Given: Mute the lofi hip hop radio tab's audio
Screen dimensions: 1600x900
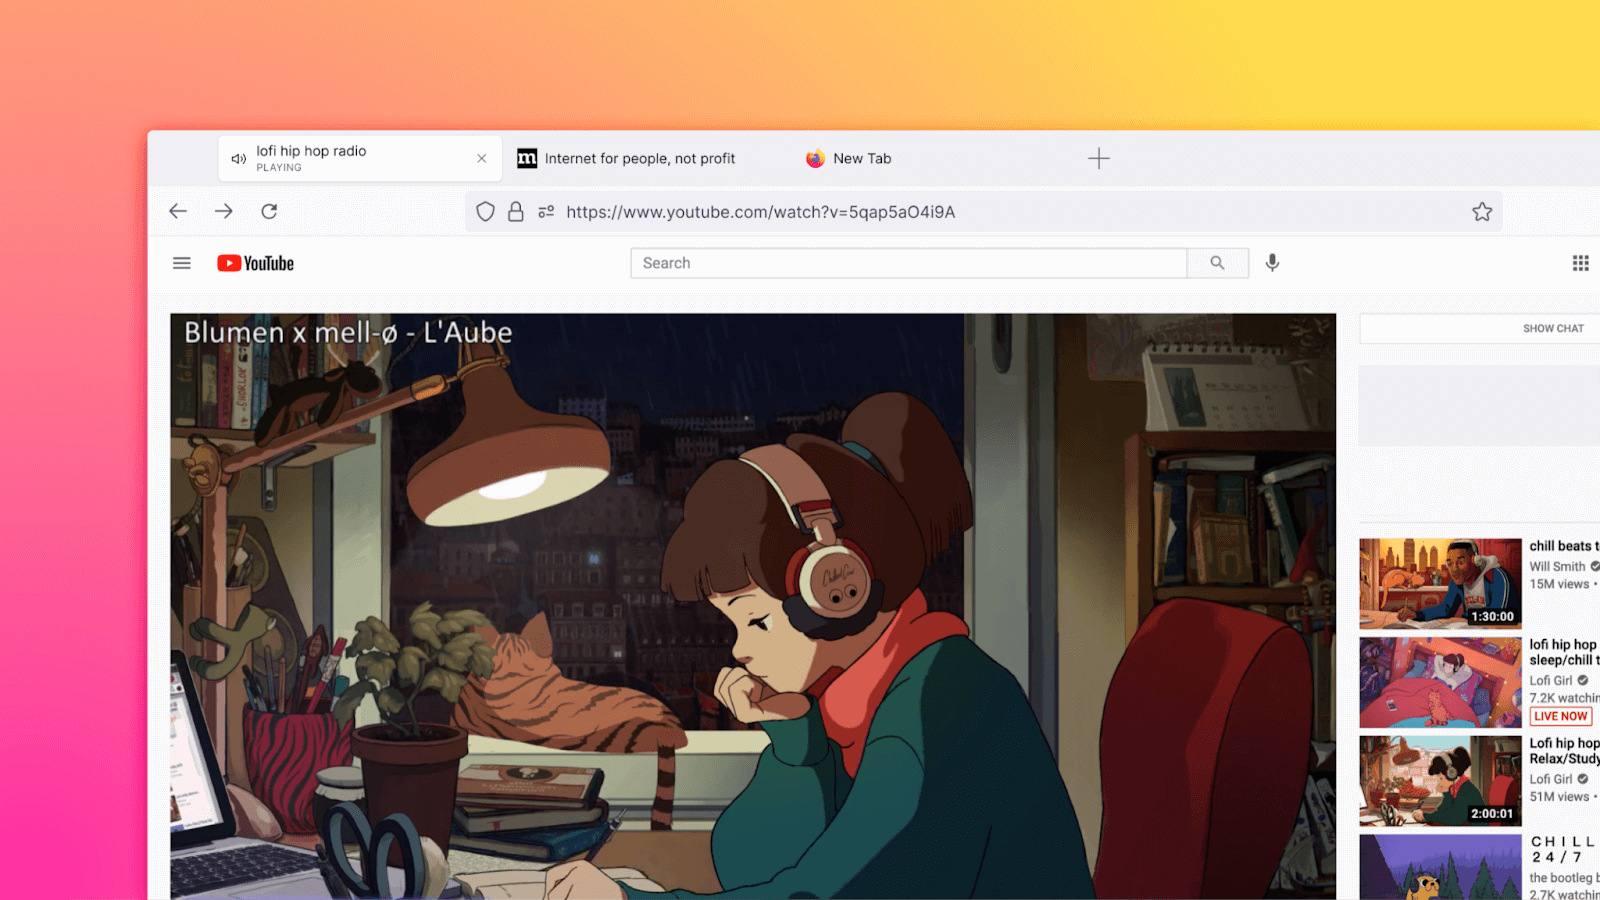Looking at the screenshot, I should pos(238,158).
